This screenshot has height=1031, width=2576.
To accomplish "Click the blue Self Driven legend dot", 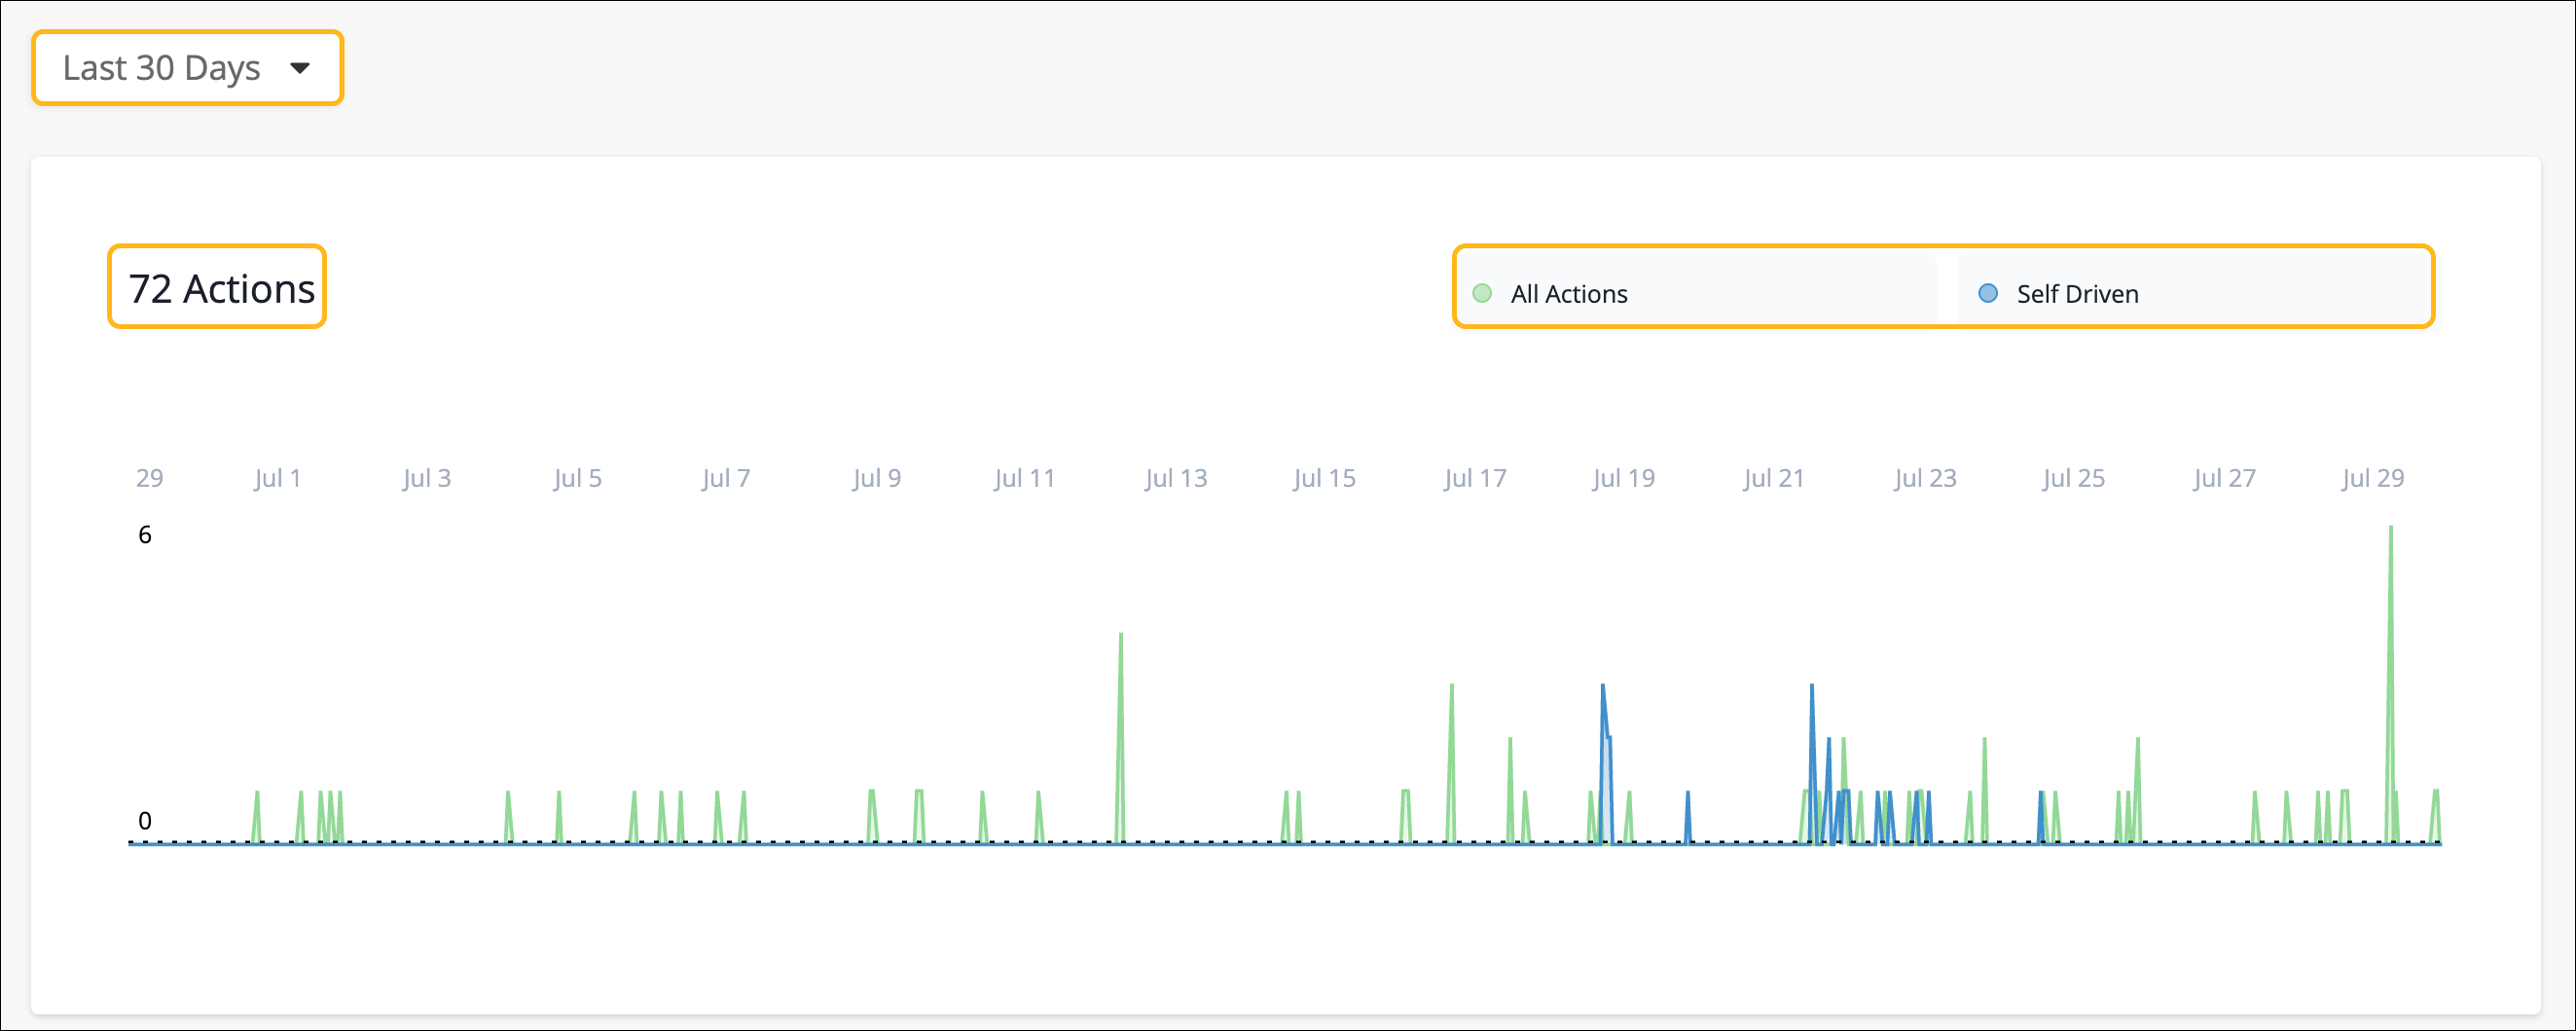I will (1988, 293).
